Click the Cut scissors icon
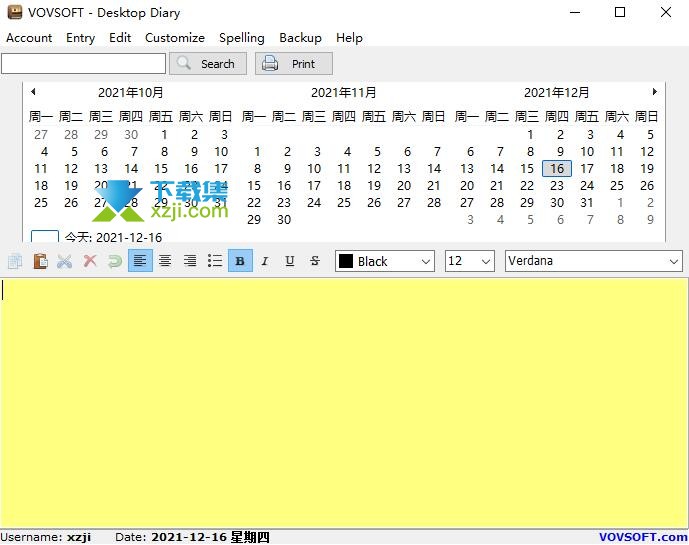 65,261
